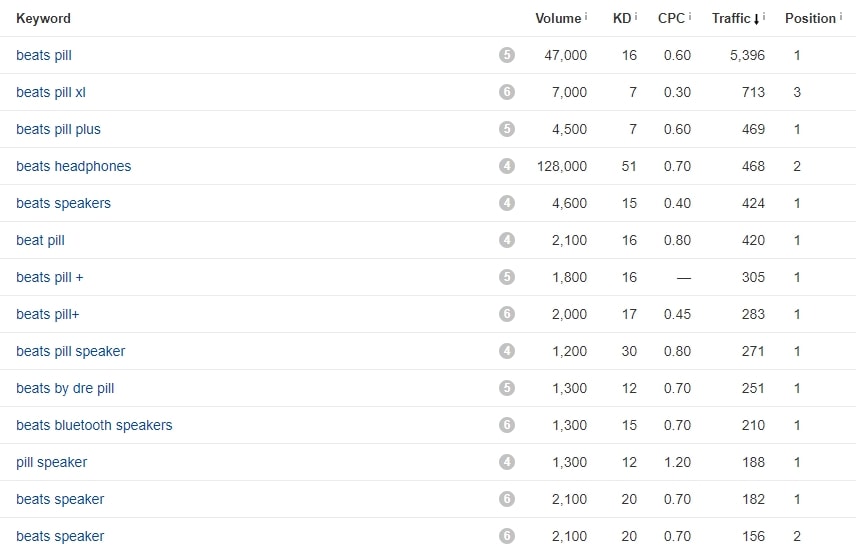This screenshot has height=551, width=856.
Task: Sort the table by KD column header
Action: tap(622, 19)
